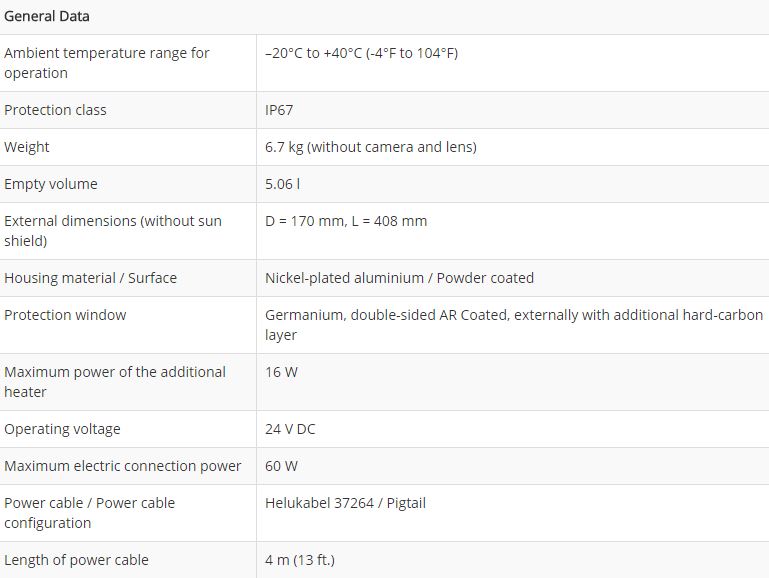This screenshot has width=769, height=578.
Task: Click the Helukabel 37264 / Pigtail value
Action: 345,503
